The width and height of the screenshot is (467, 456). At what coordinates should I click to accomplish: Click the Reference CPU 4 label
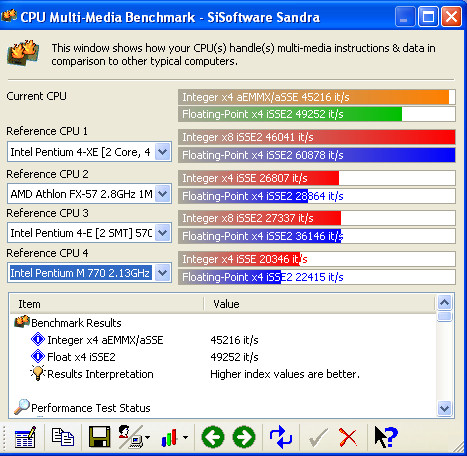click(x=47, y=253)
